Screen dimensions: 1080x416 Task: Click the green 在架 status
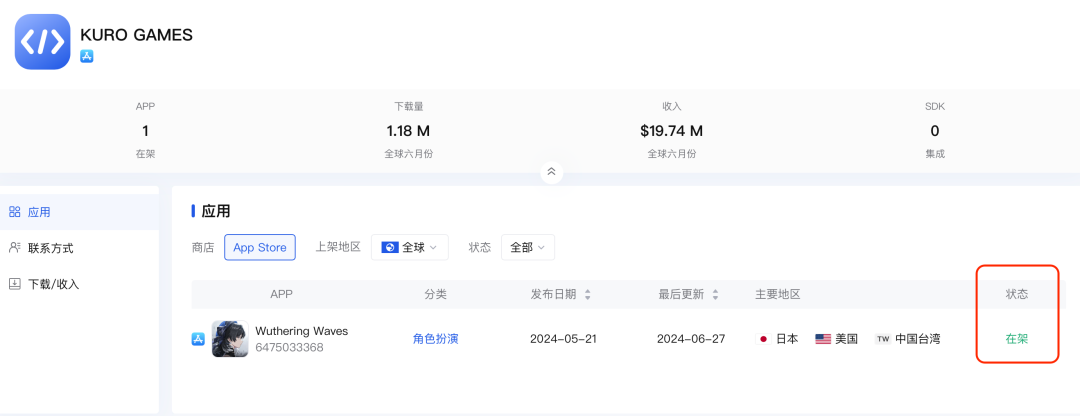[1017, 339]
